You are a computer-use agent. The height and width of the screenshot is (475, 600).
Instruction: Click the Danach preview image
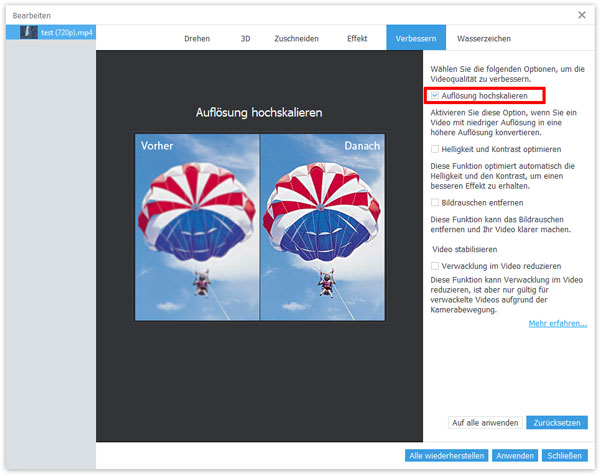(x=323, y=227)
